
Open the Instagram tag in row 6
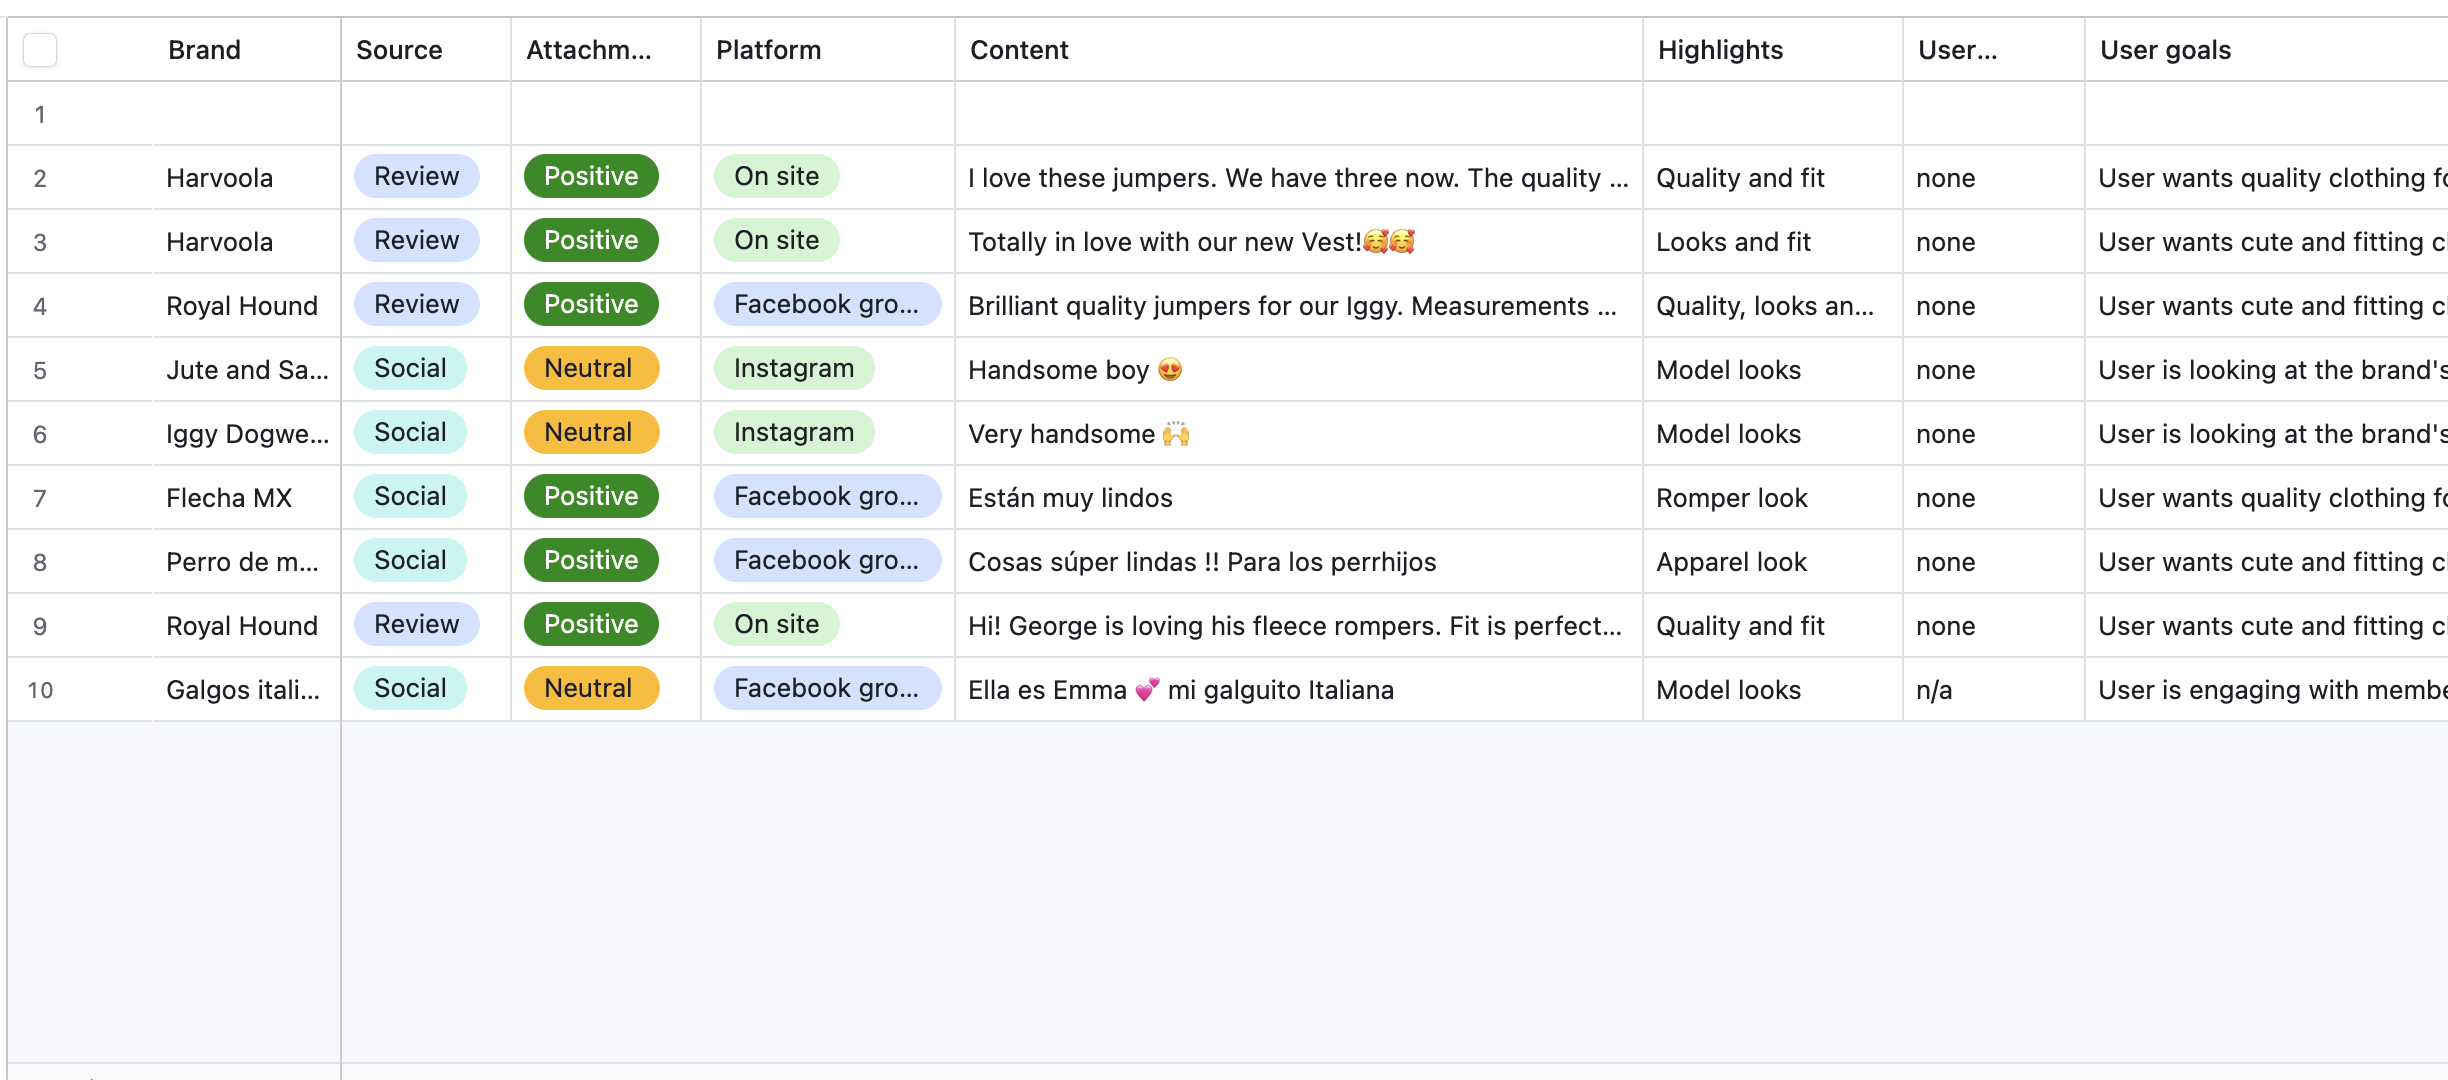coord(793,433)
